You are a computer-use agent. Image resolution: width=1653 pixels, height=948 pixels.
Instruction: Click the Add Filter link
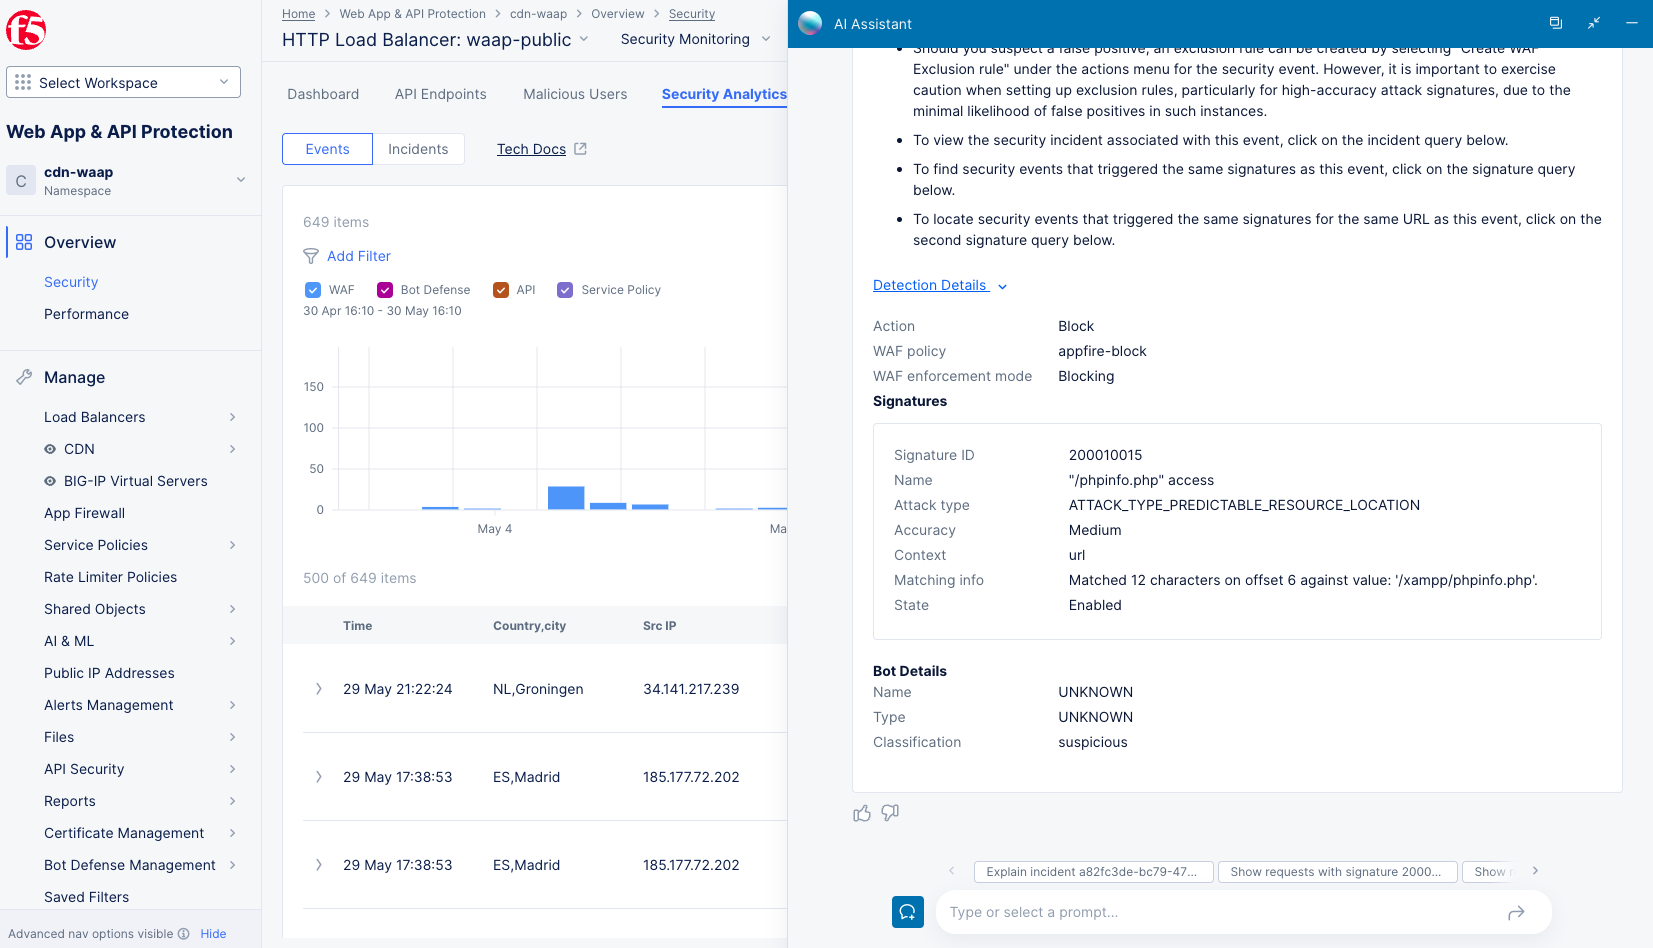pos(359,256)
